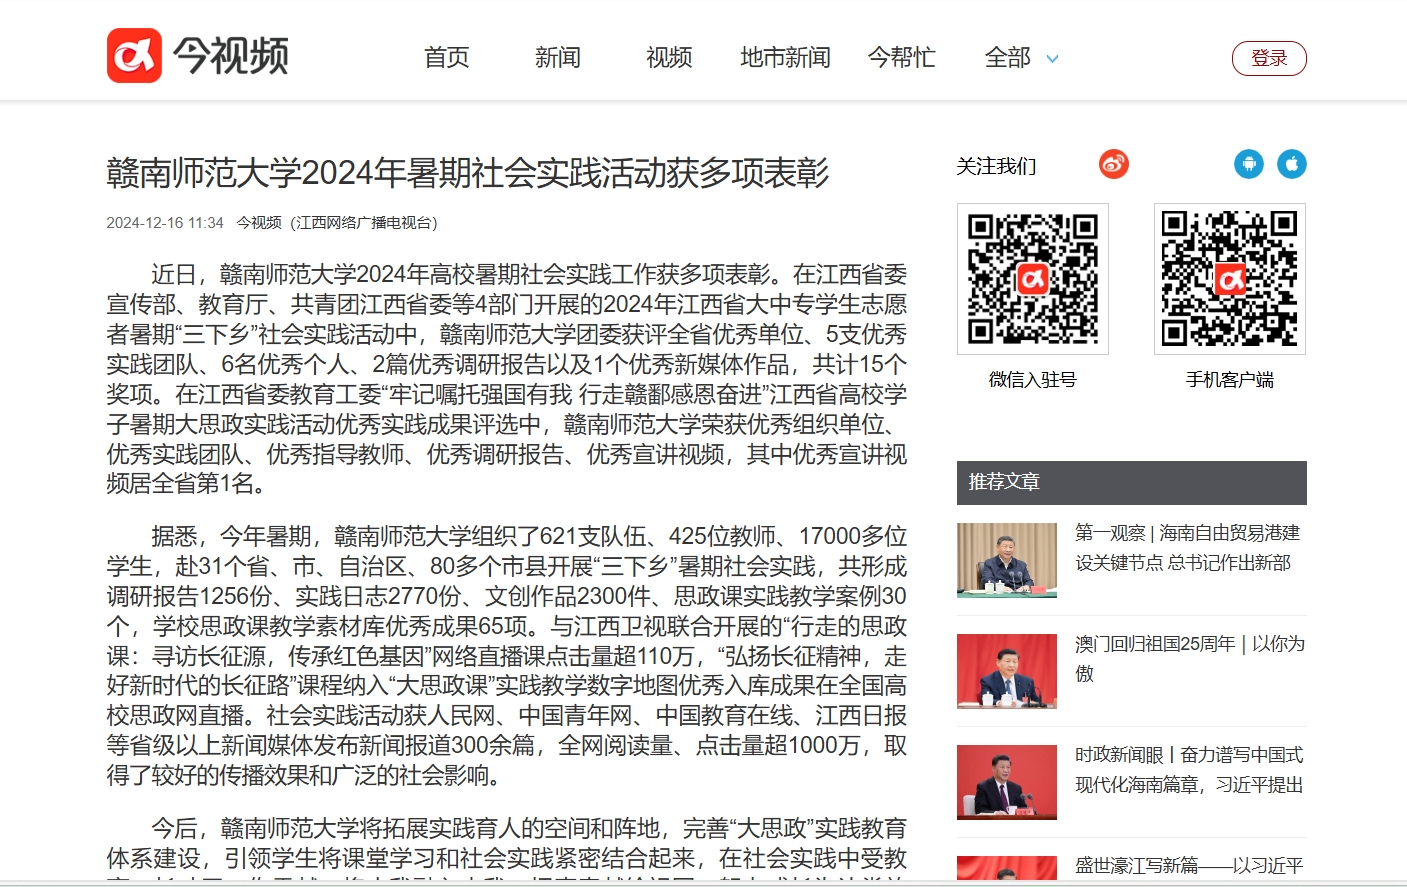1407x887 pixels.
Task: Open the Weibo follow icon
Action: (x=1113, y=164)
